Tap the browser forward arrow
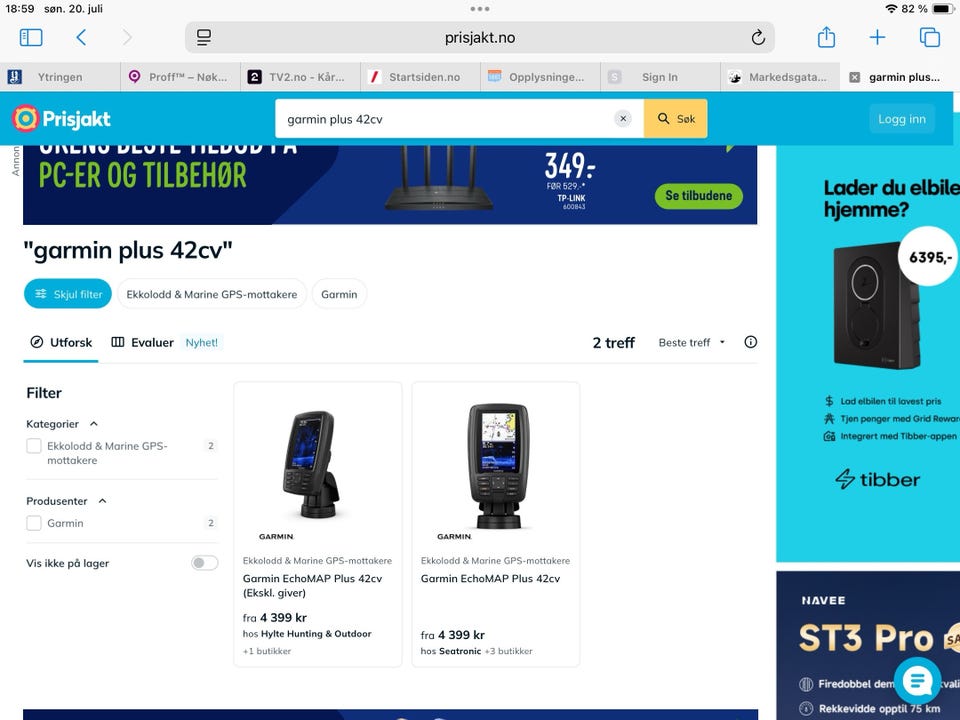The width and height of the screenshot is (960, 720). pos(127,37)
